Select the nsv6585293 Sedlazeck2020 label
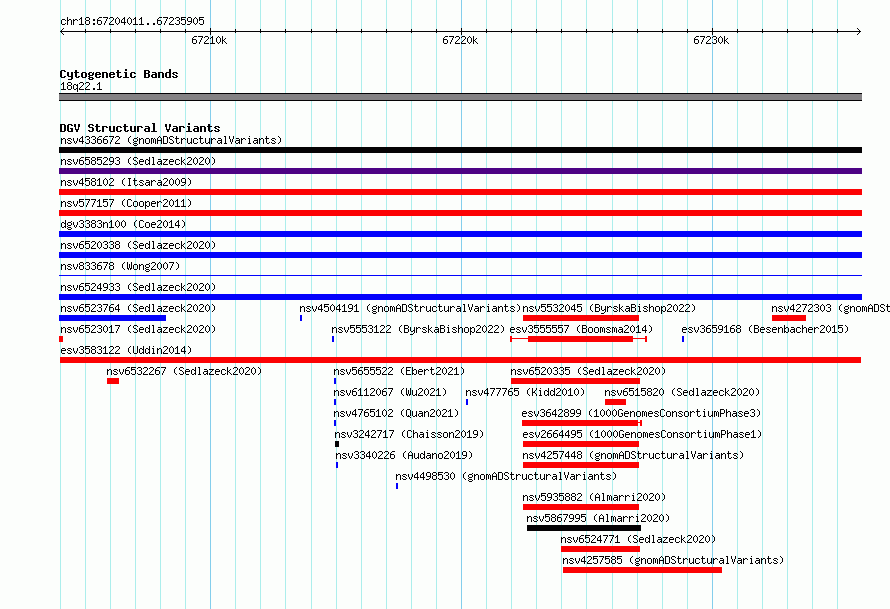The width and height of the screenshot is (890, 609). point(138,161)
